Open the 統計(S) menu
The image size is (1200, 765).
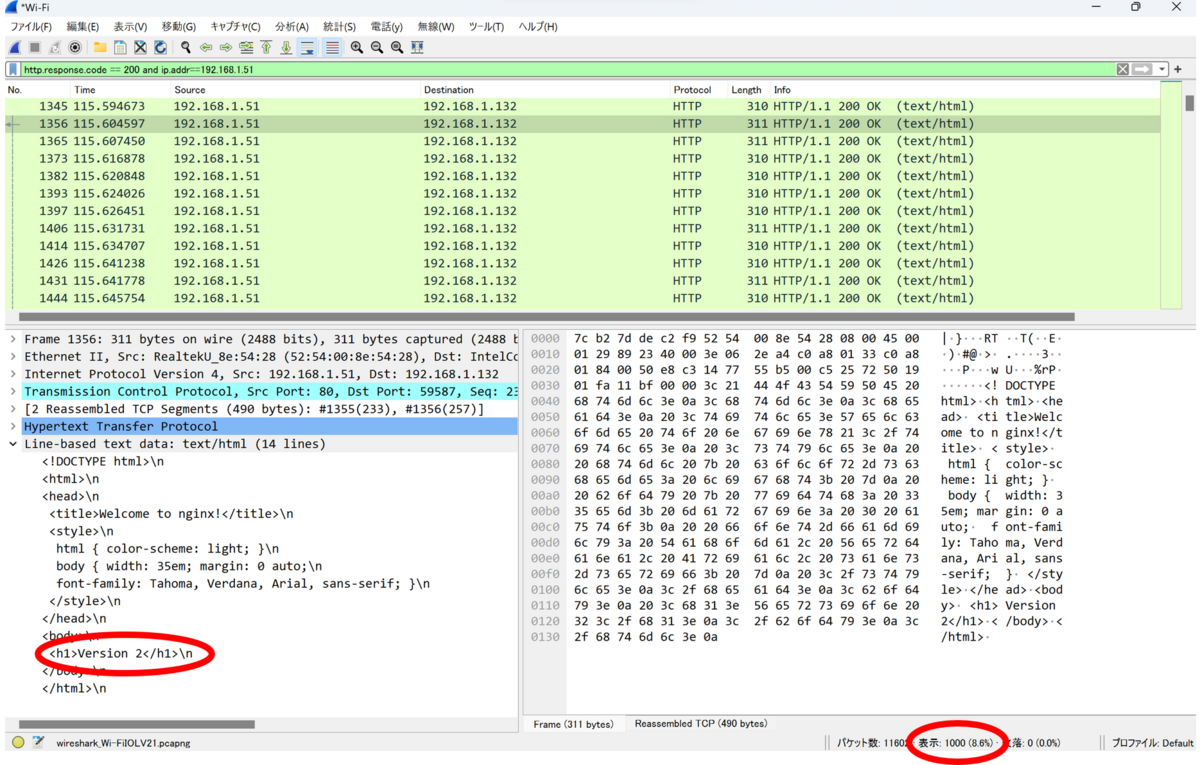point(340,27)
